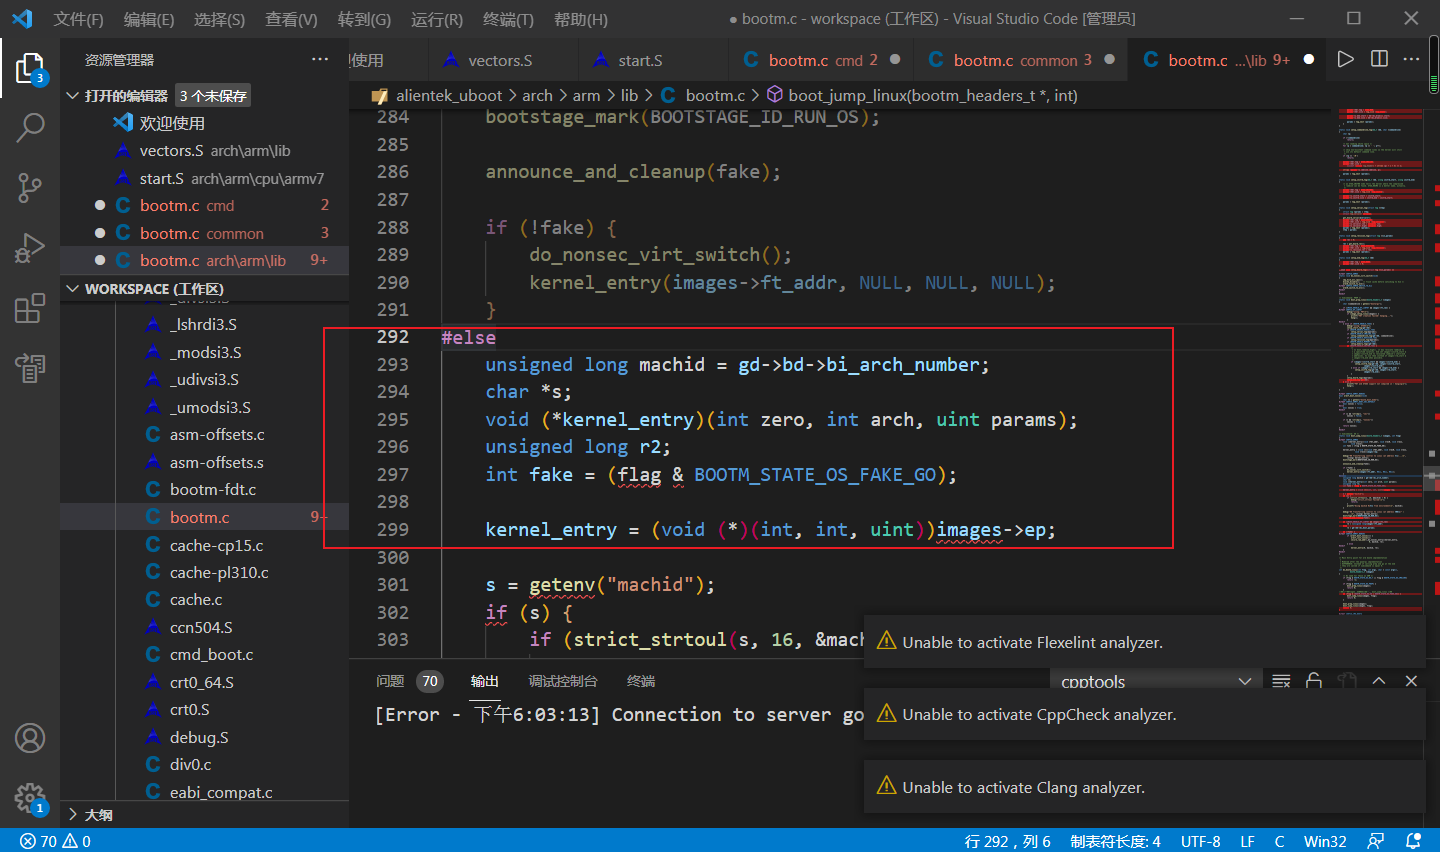
Task: Click CppCheck analyzer warning notification
Action: [x=1144, y=715]
